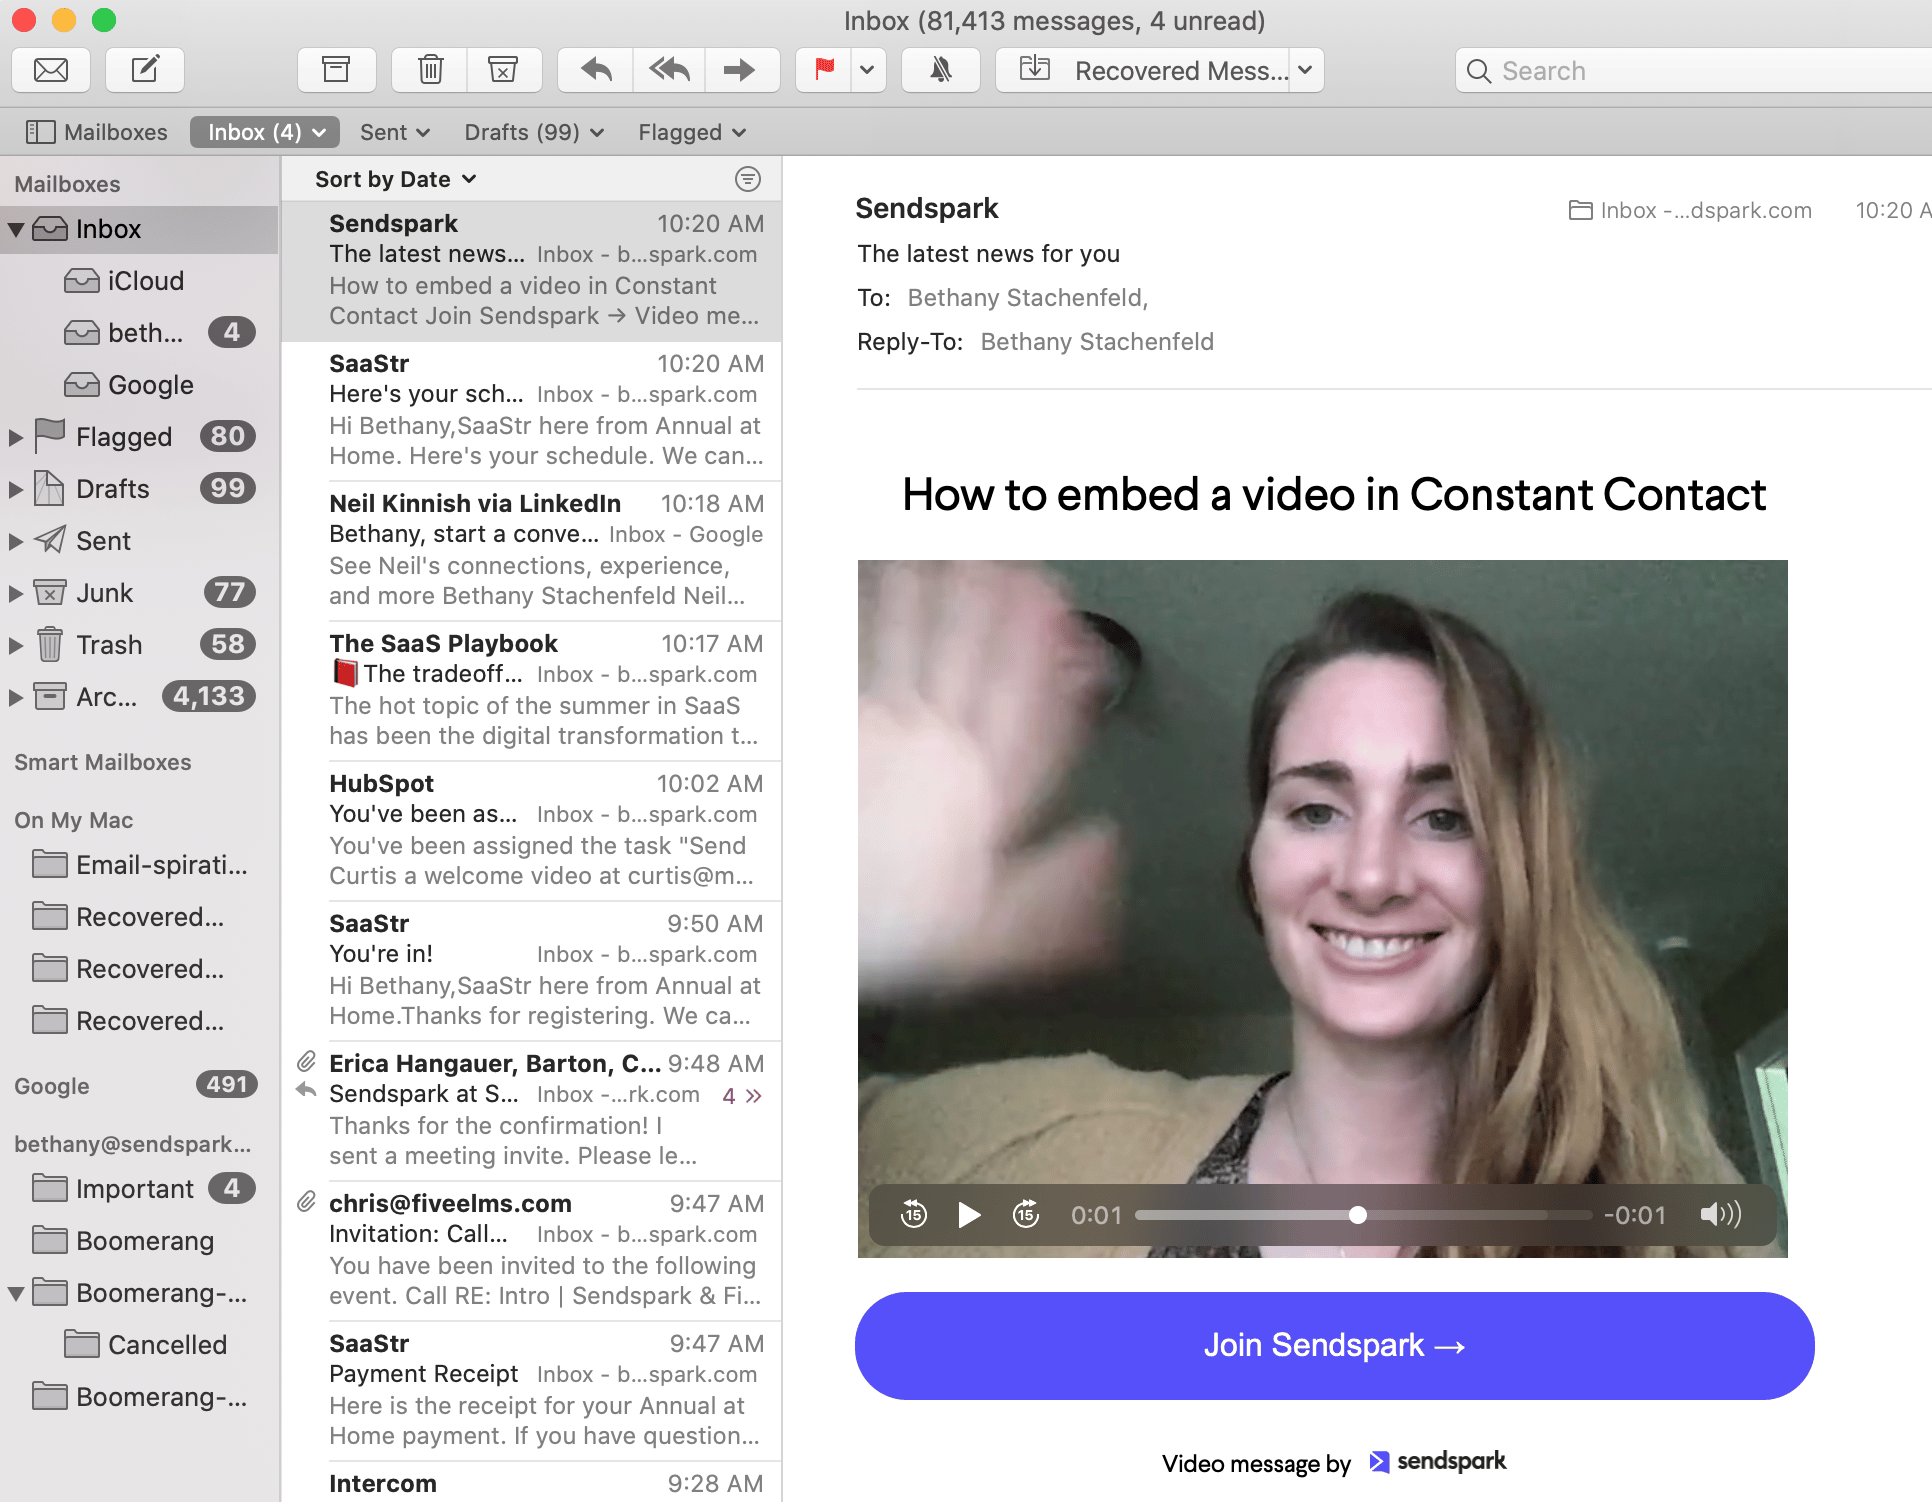Expand the Junk mailbox triangle
Image resolution: width=1932 pixels, height=1502 pixels.
16,593
